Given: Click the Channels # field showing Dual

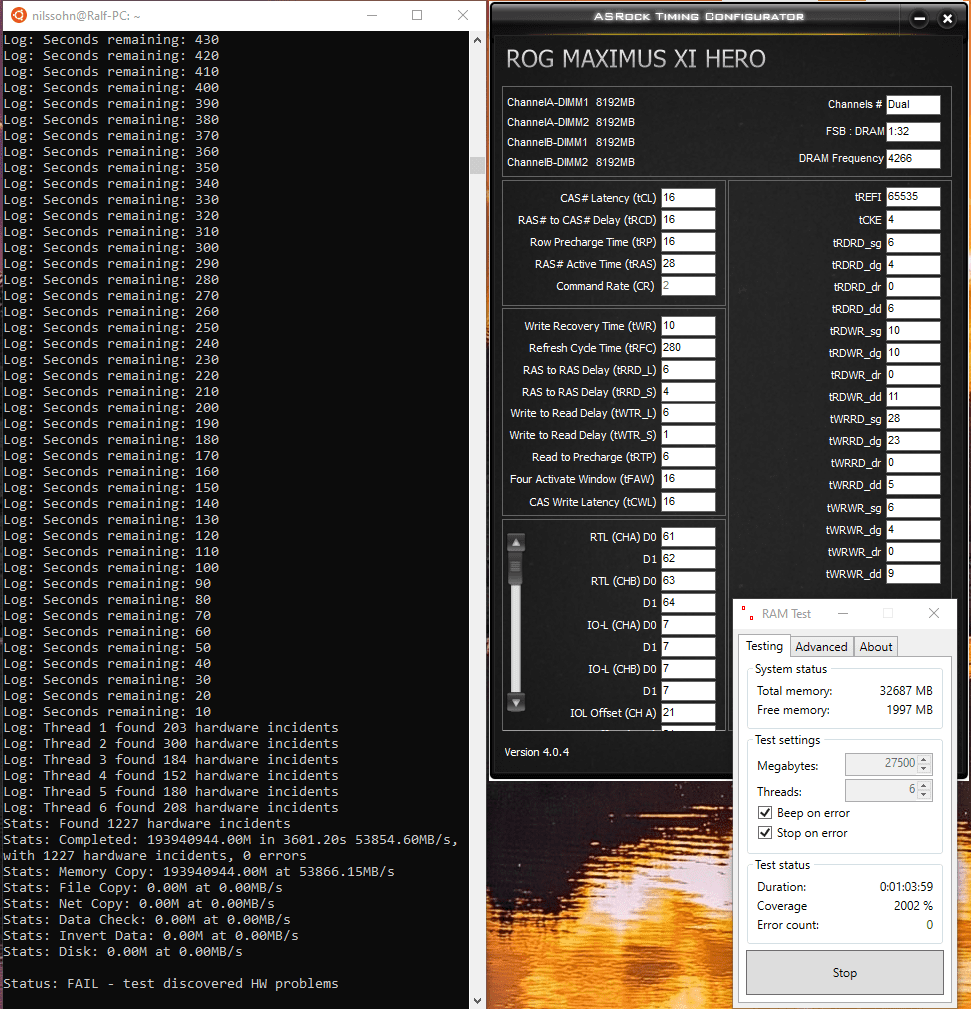Looking at the screenshot, I should [x=913, y=104].
